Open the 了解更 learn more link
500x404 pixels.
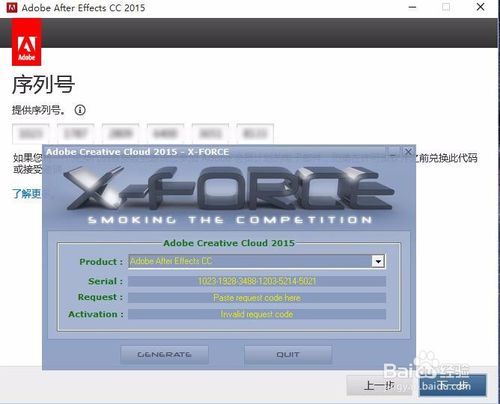pyautogui.click(x=27, y=194)
